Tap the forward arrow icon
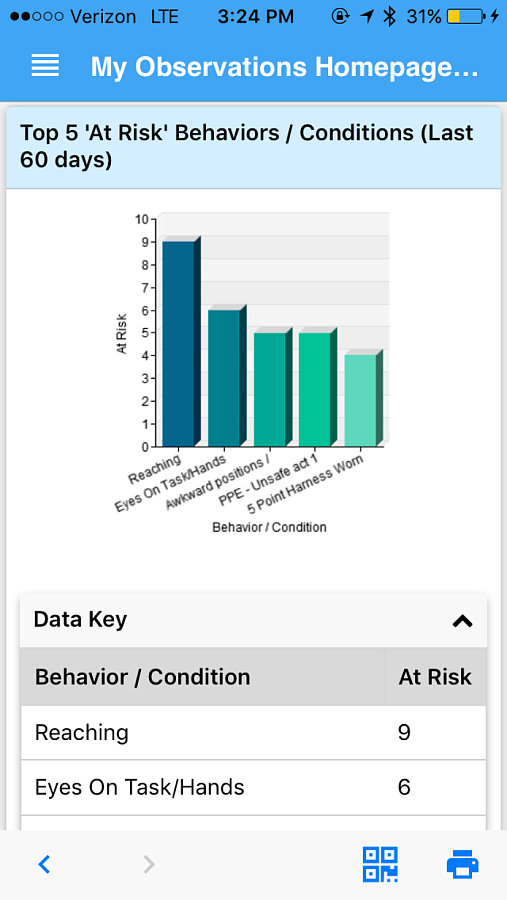Viewport: 507px width, 900px height. [149, 864]
